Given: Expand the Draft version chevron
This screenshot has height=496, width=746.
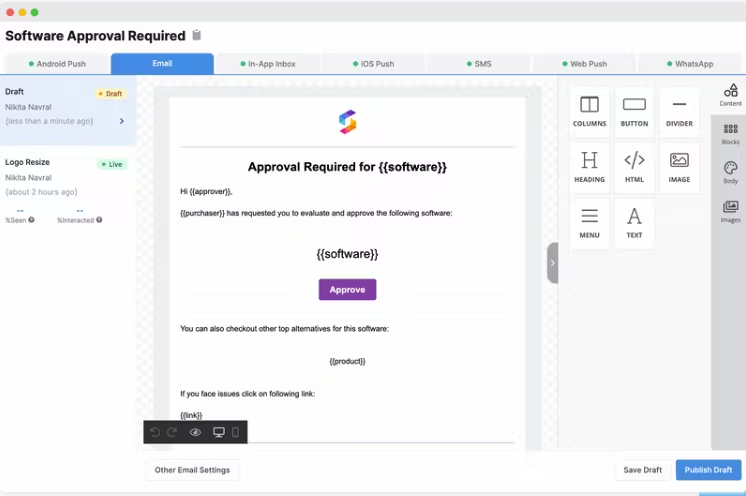Looking at the screenshot, I should pyautogui.click(x=122, y=121).
